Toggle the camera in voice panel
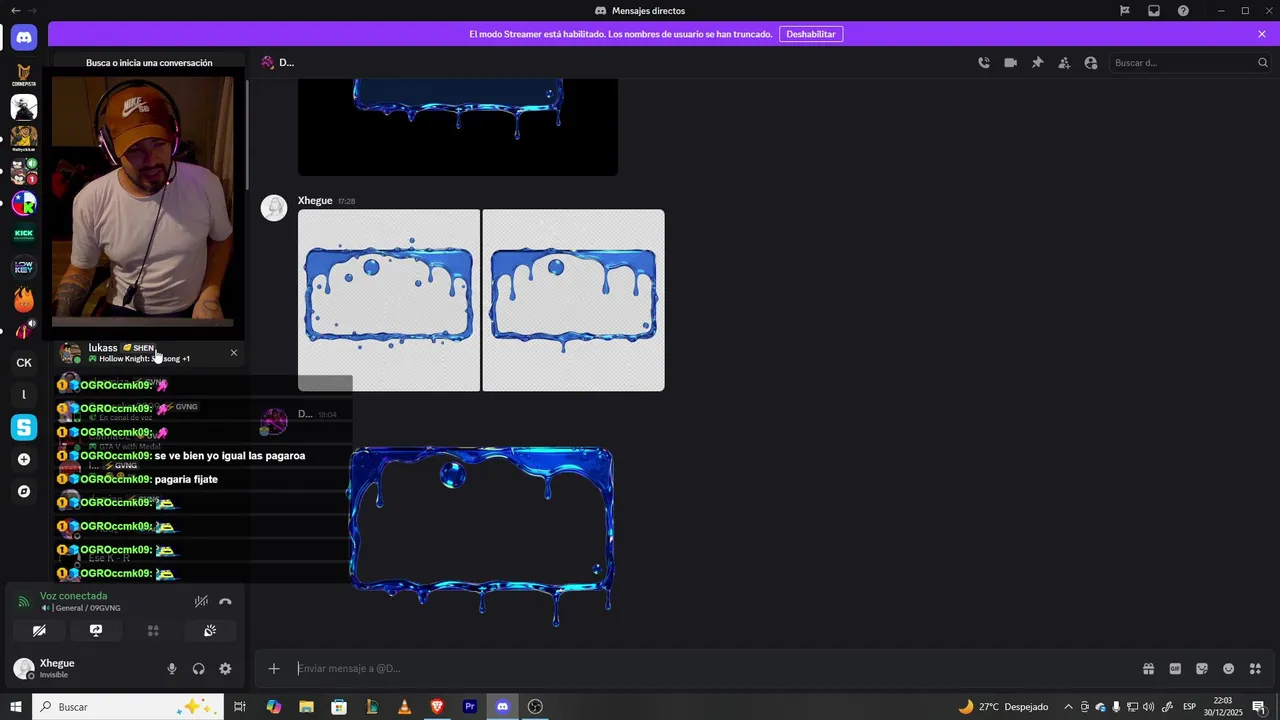Viewport: 1280px width, 720px height. 39,631
